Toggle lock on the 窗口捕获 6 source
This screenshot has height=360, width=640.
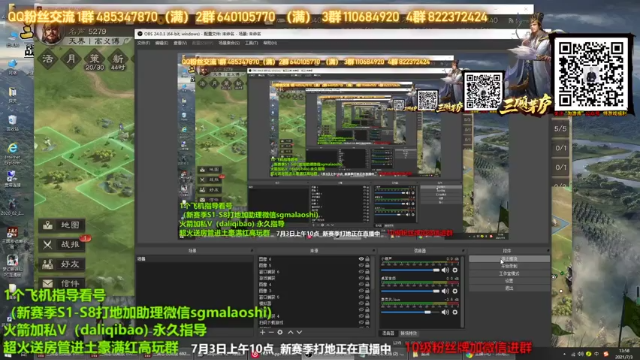(x=367, y=271)
